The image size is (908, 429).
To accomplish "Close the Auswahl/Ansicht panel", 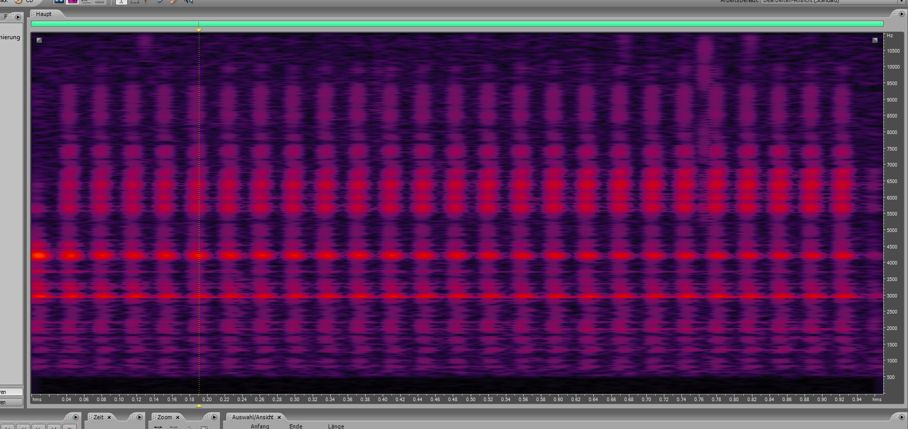I will click(279, 417).
